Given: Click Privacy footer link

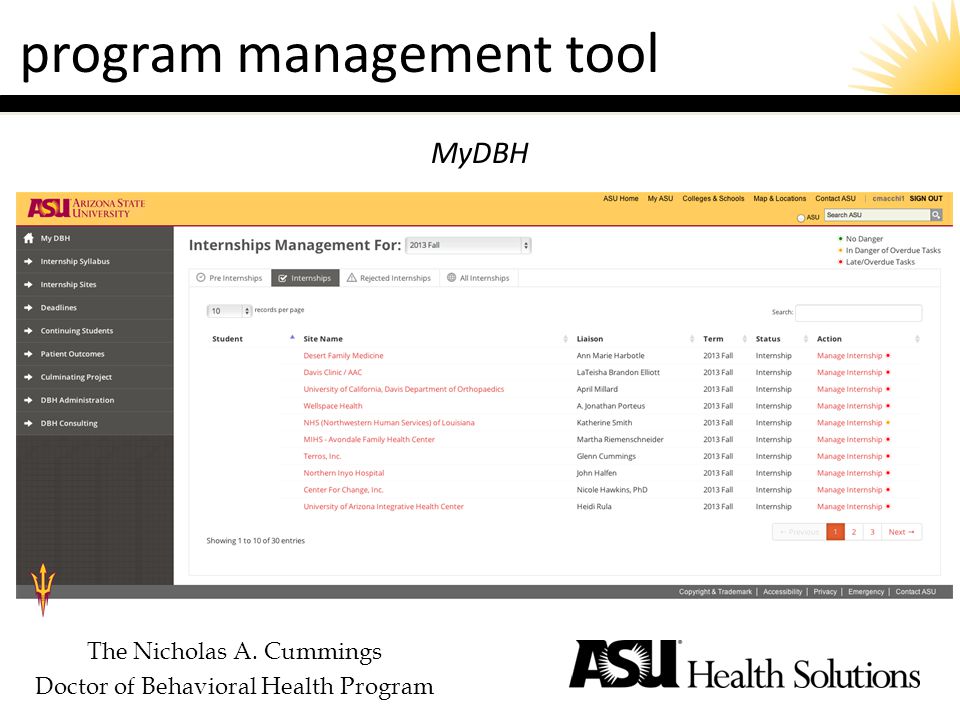Looking at the screenshot, I should tap(825, 591).
